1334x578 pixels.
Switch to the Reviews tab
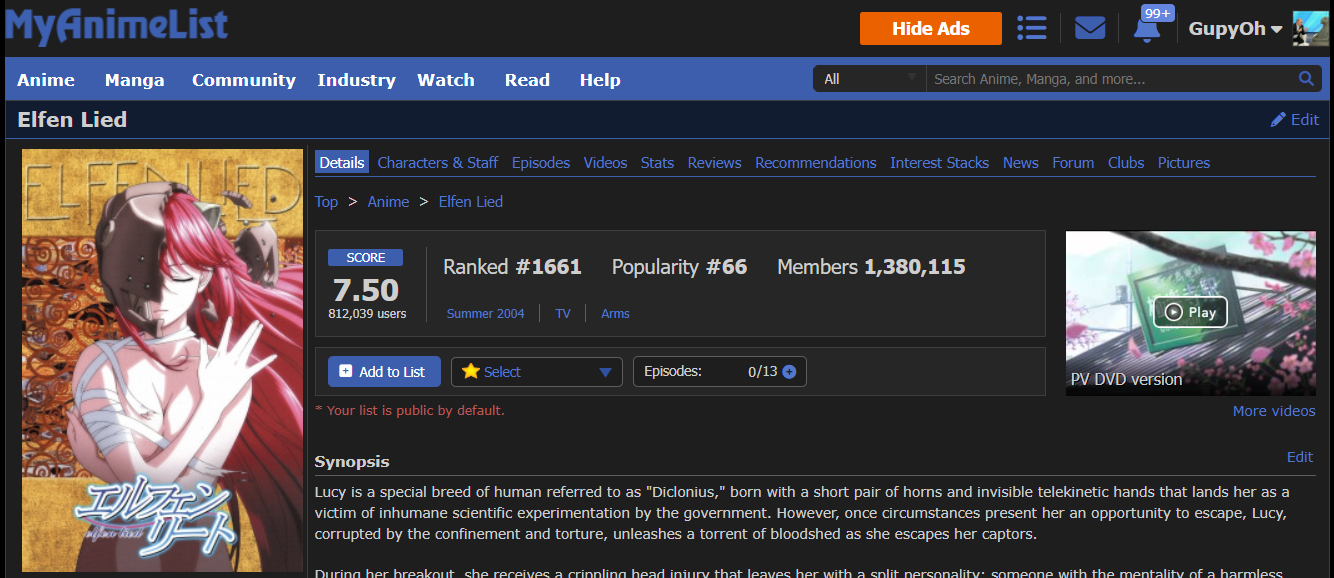click(x=715, y=162)
